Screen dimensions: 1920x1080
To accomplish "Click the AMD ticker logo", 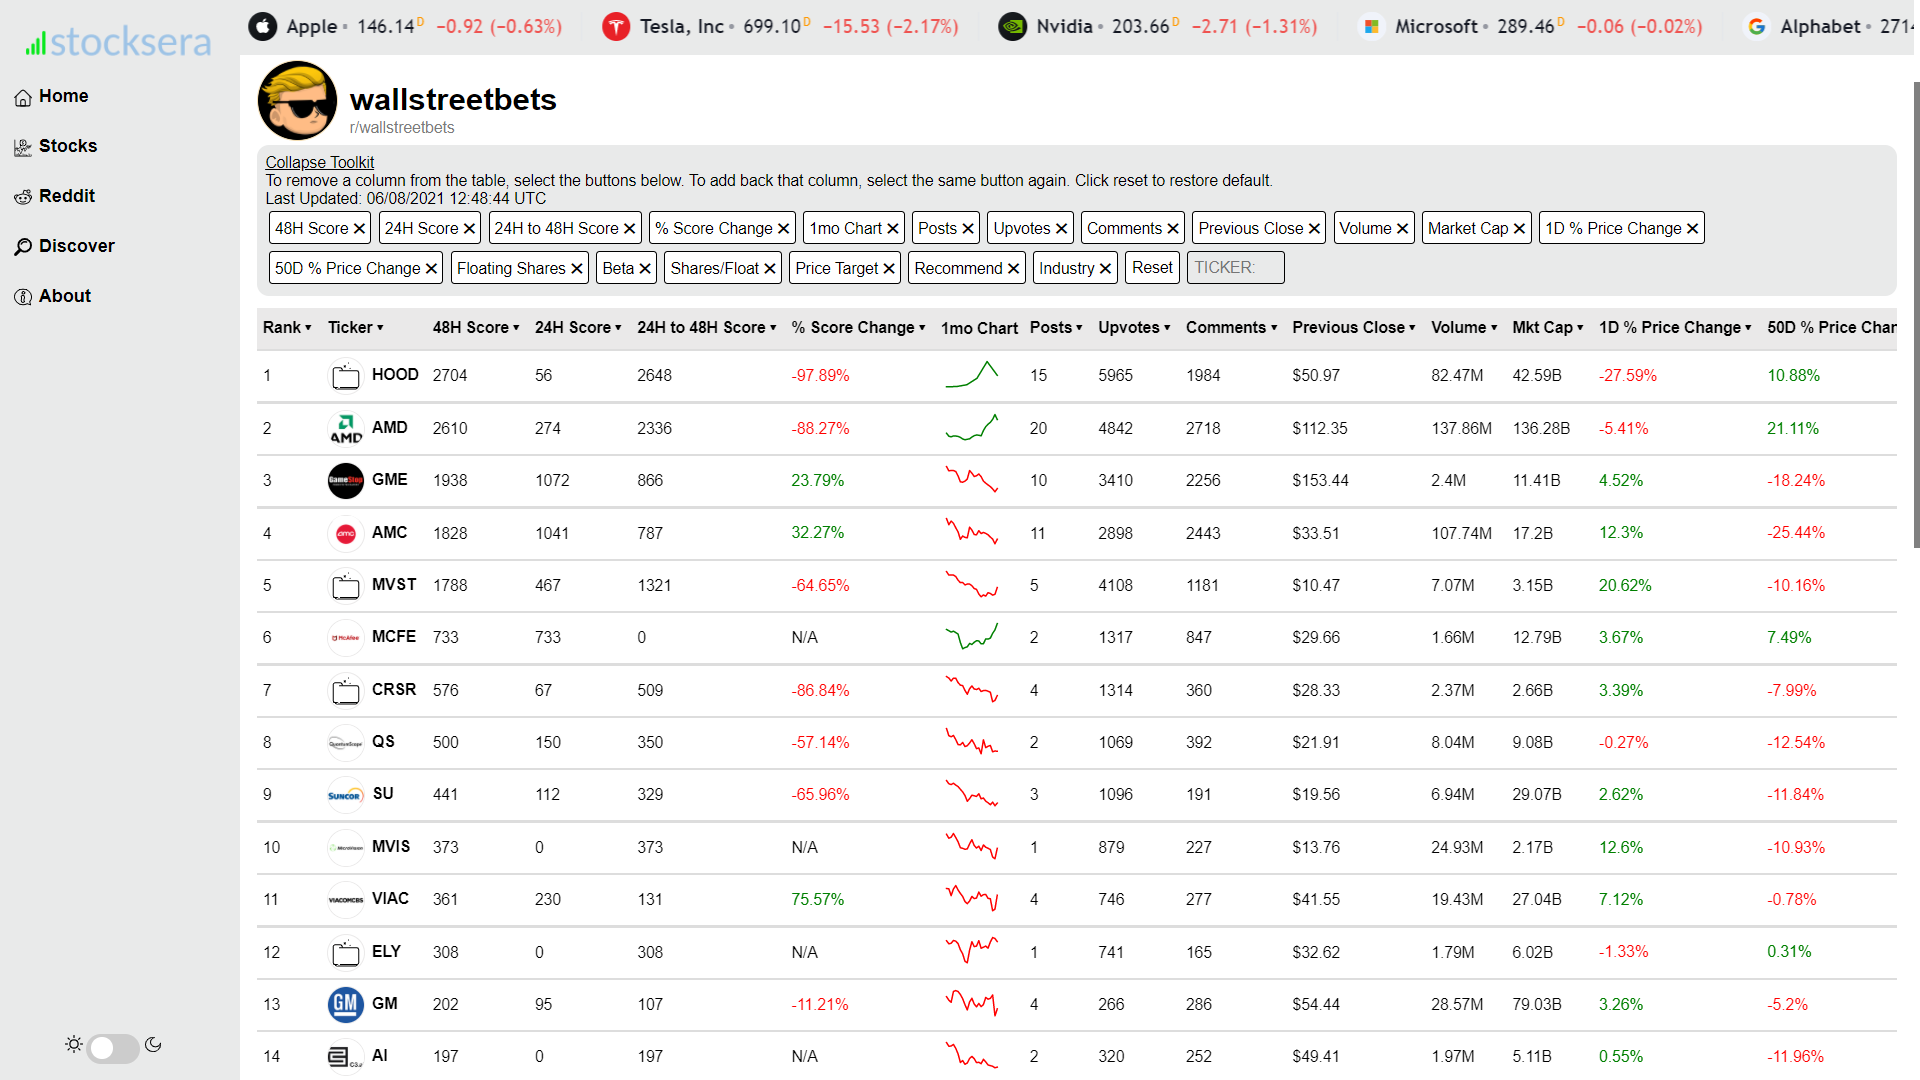I will 346,428.
